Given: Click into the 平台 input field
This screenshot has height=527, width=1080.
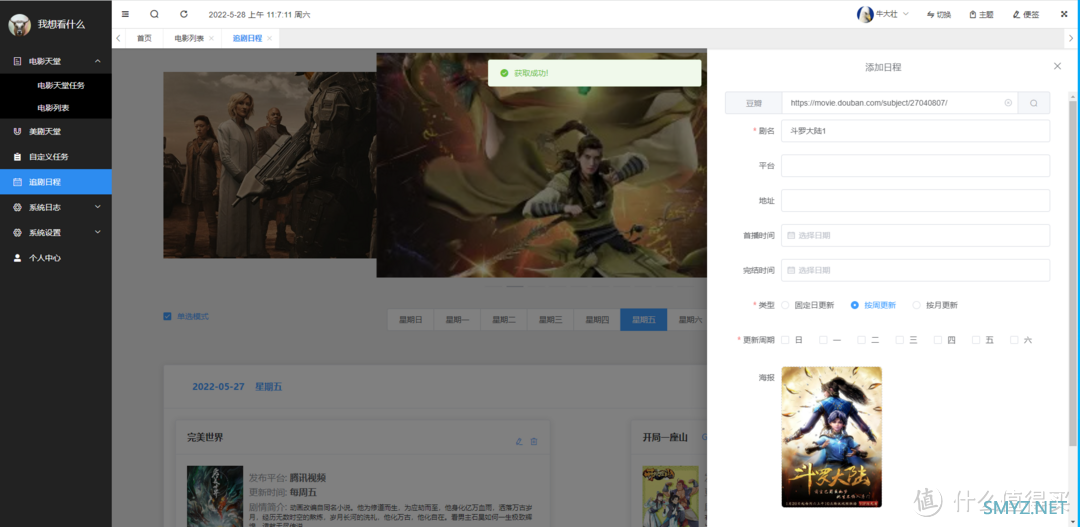Looking at the screenshot, I should (x=915, y=165).
